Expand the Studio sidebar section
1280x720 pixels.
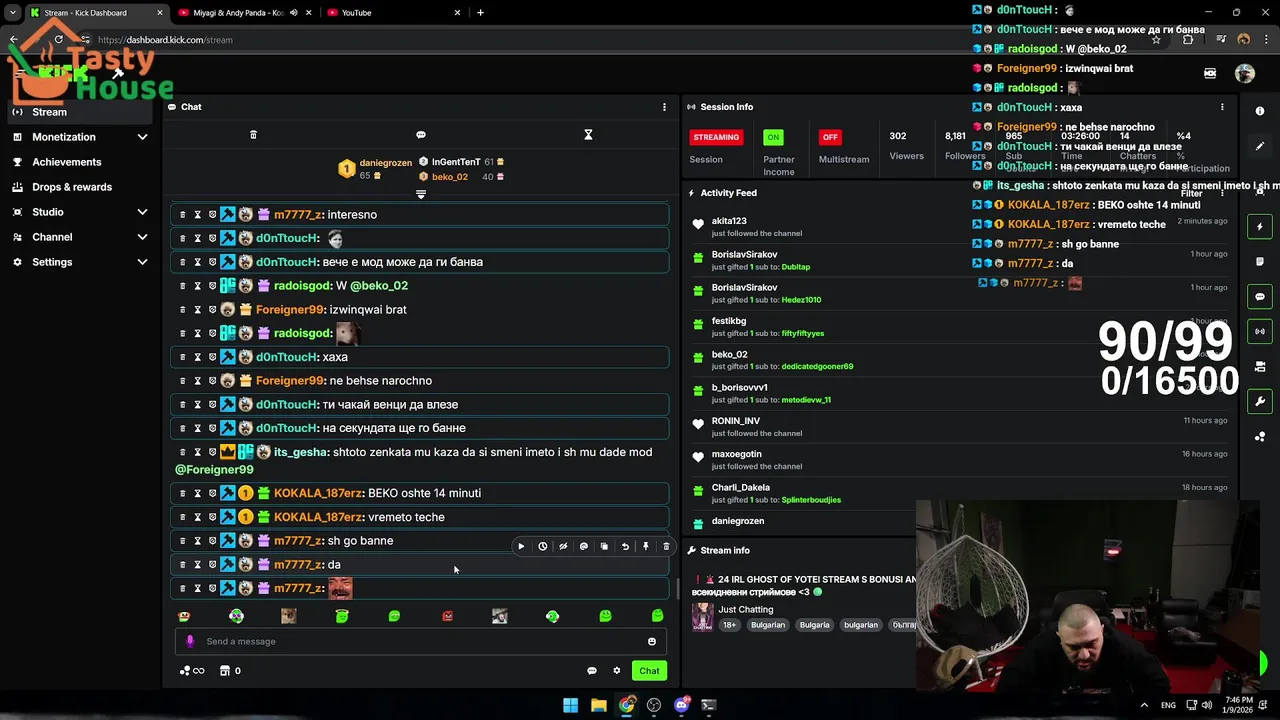coord(142,212)
